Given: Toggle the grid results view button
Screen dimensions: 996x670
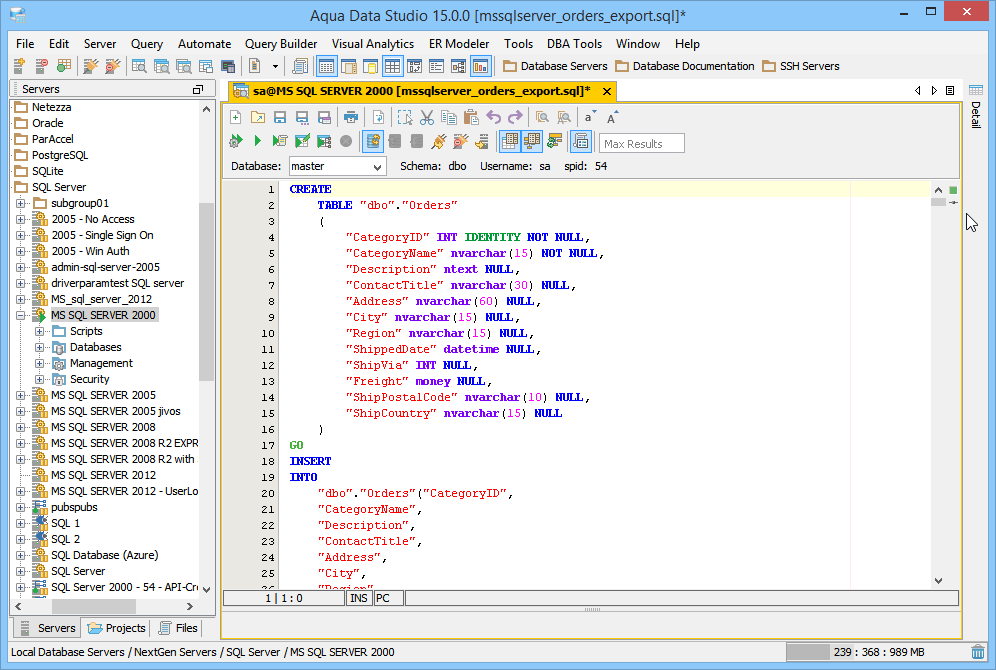Looking at the screenshot, I should (x=510, y=142).
